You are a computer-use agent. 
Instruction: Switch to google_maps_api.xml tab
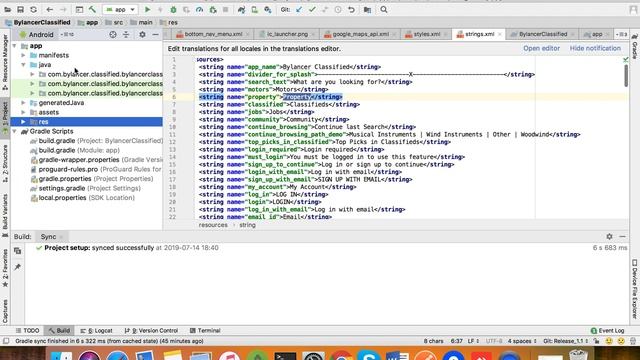click(x=359, y=34)
